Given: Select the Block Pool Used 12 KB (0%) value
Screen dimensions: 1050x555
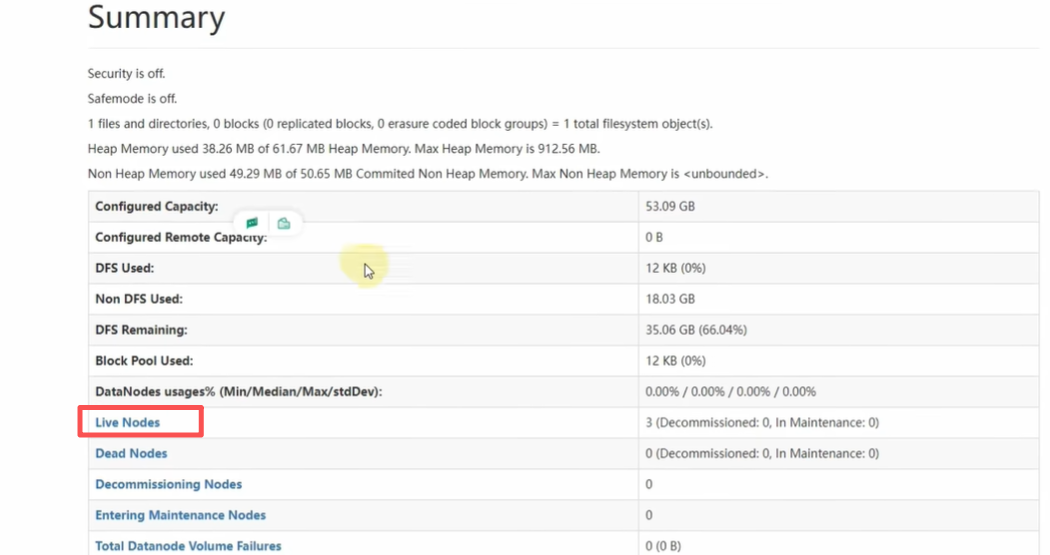Looking at the screenshot, I should 675,360.
